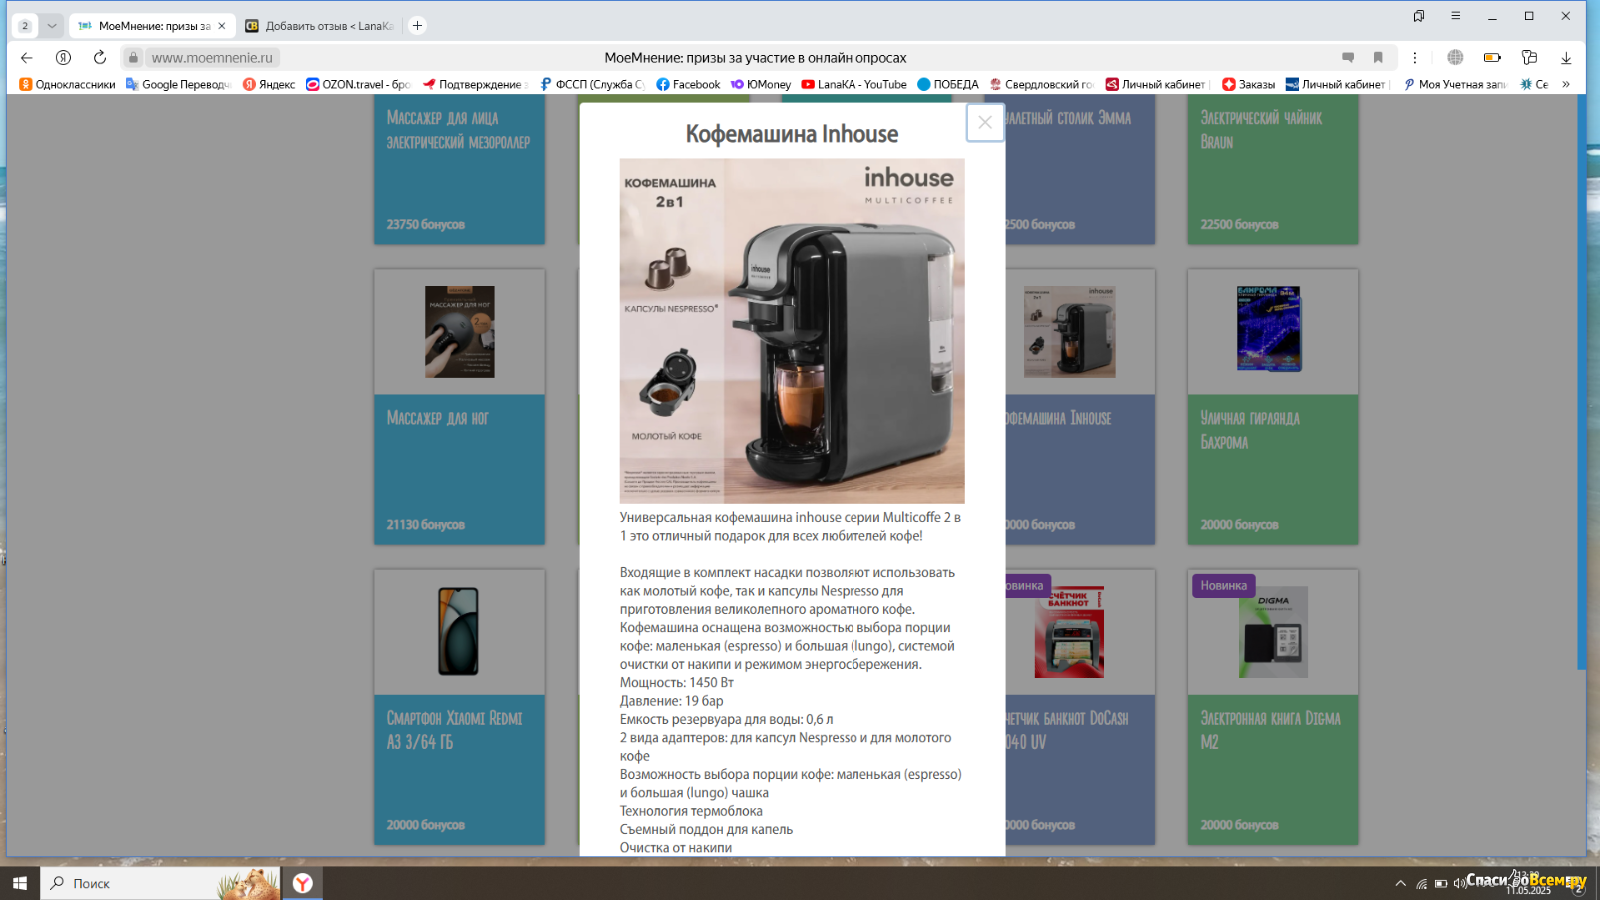Image resolution: width=1600 pixels, height=900 pixels.
Task: Open the DoCash banknote counter card
Action: click(x=1080, y=707)
